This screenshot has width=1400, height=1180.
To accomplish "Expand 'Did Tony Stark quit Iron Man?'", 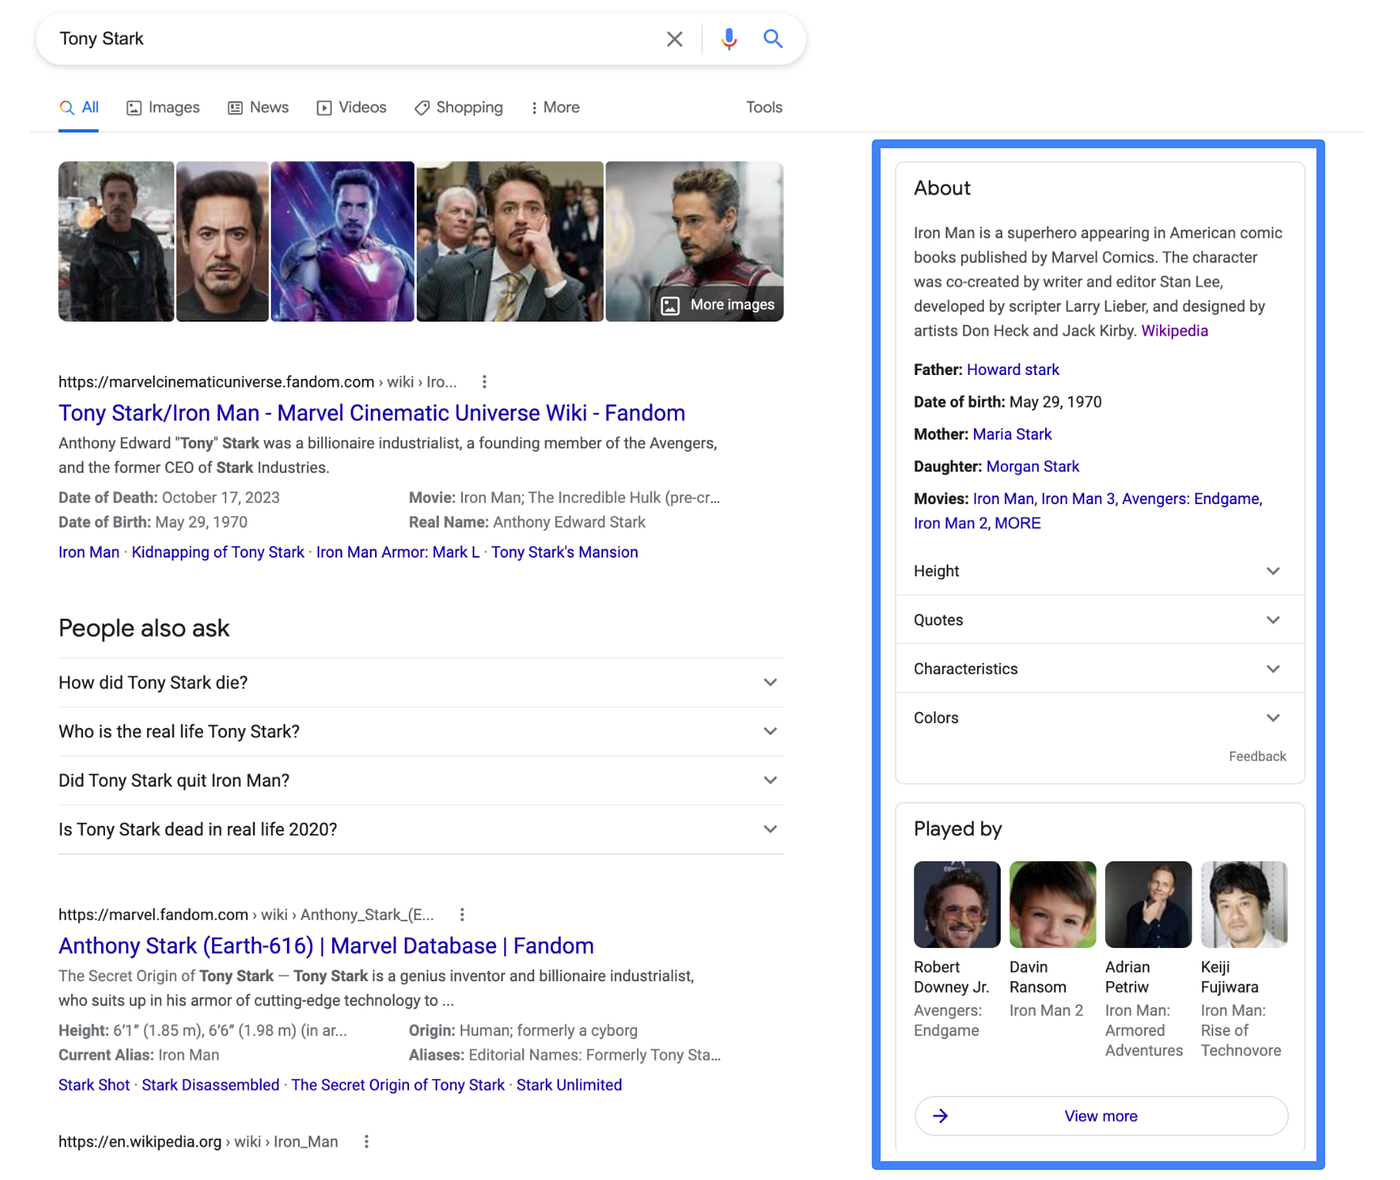I will click(421, 781).
